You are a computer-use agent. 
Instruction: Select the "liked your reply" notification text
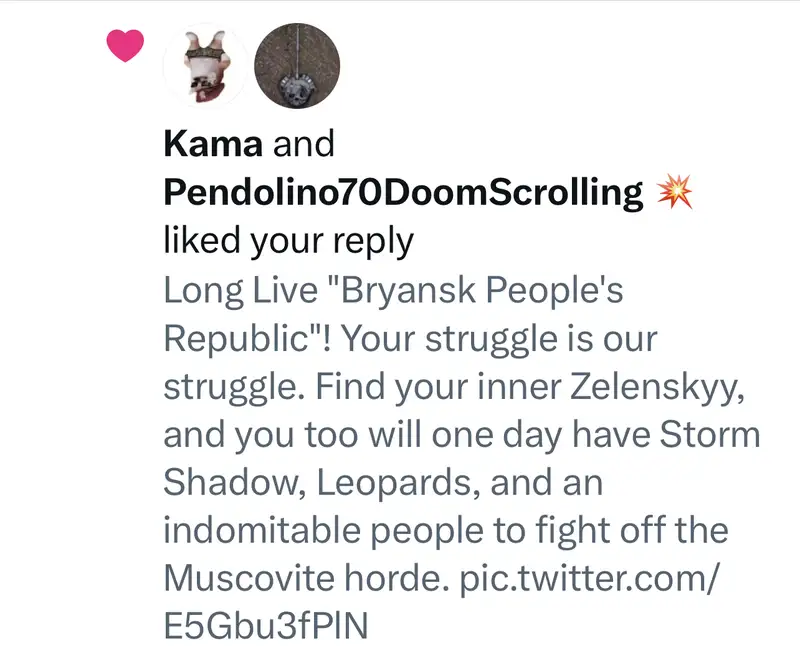point(288,241)
